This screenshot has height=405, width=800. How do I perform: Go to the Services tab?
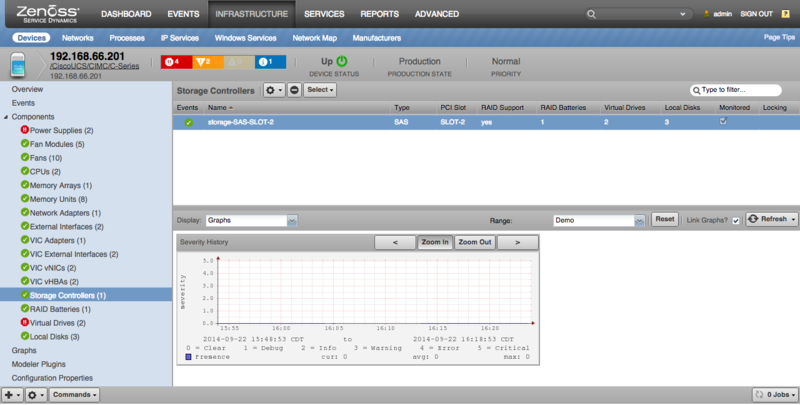click(x=324, y=14)
